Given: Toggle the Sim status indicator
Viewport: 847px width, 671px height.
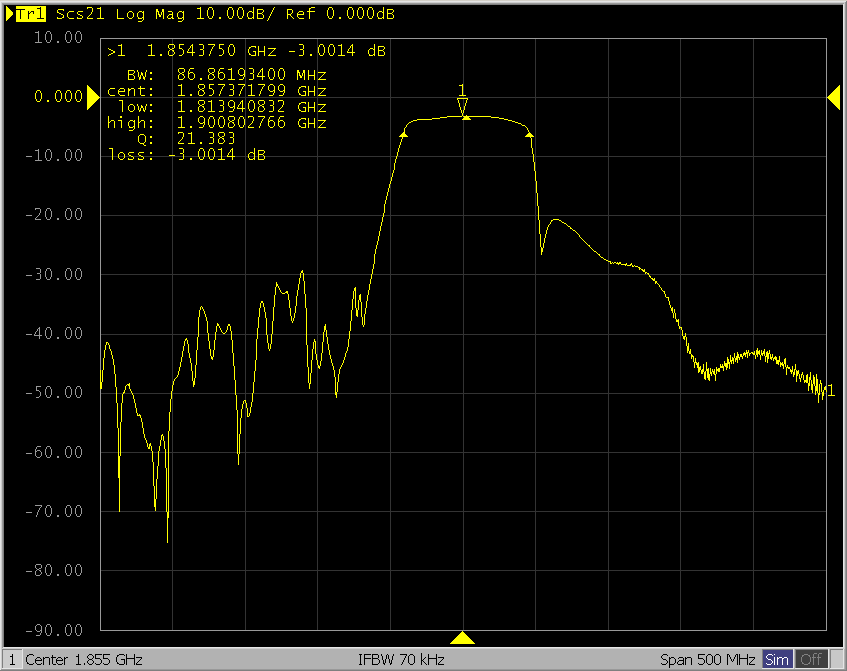Looking at the screenshot, I should click(777, 660).
